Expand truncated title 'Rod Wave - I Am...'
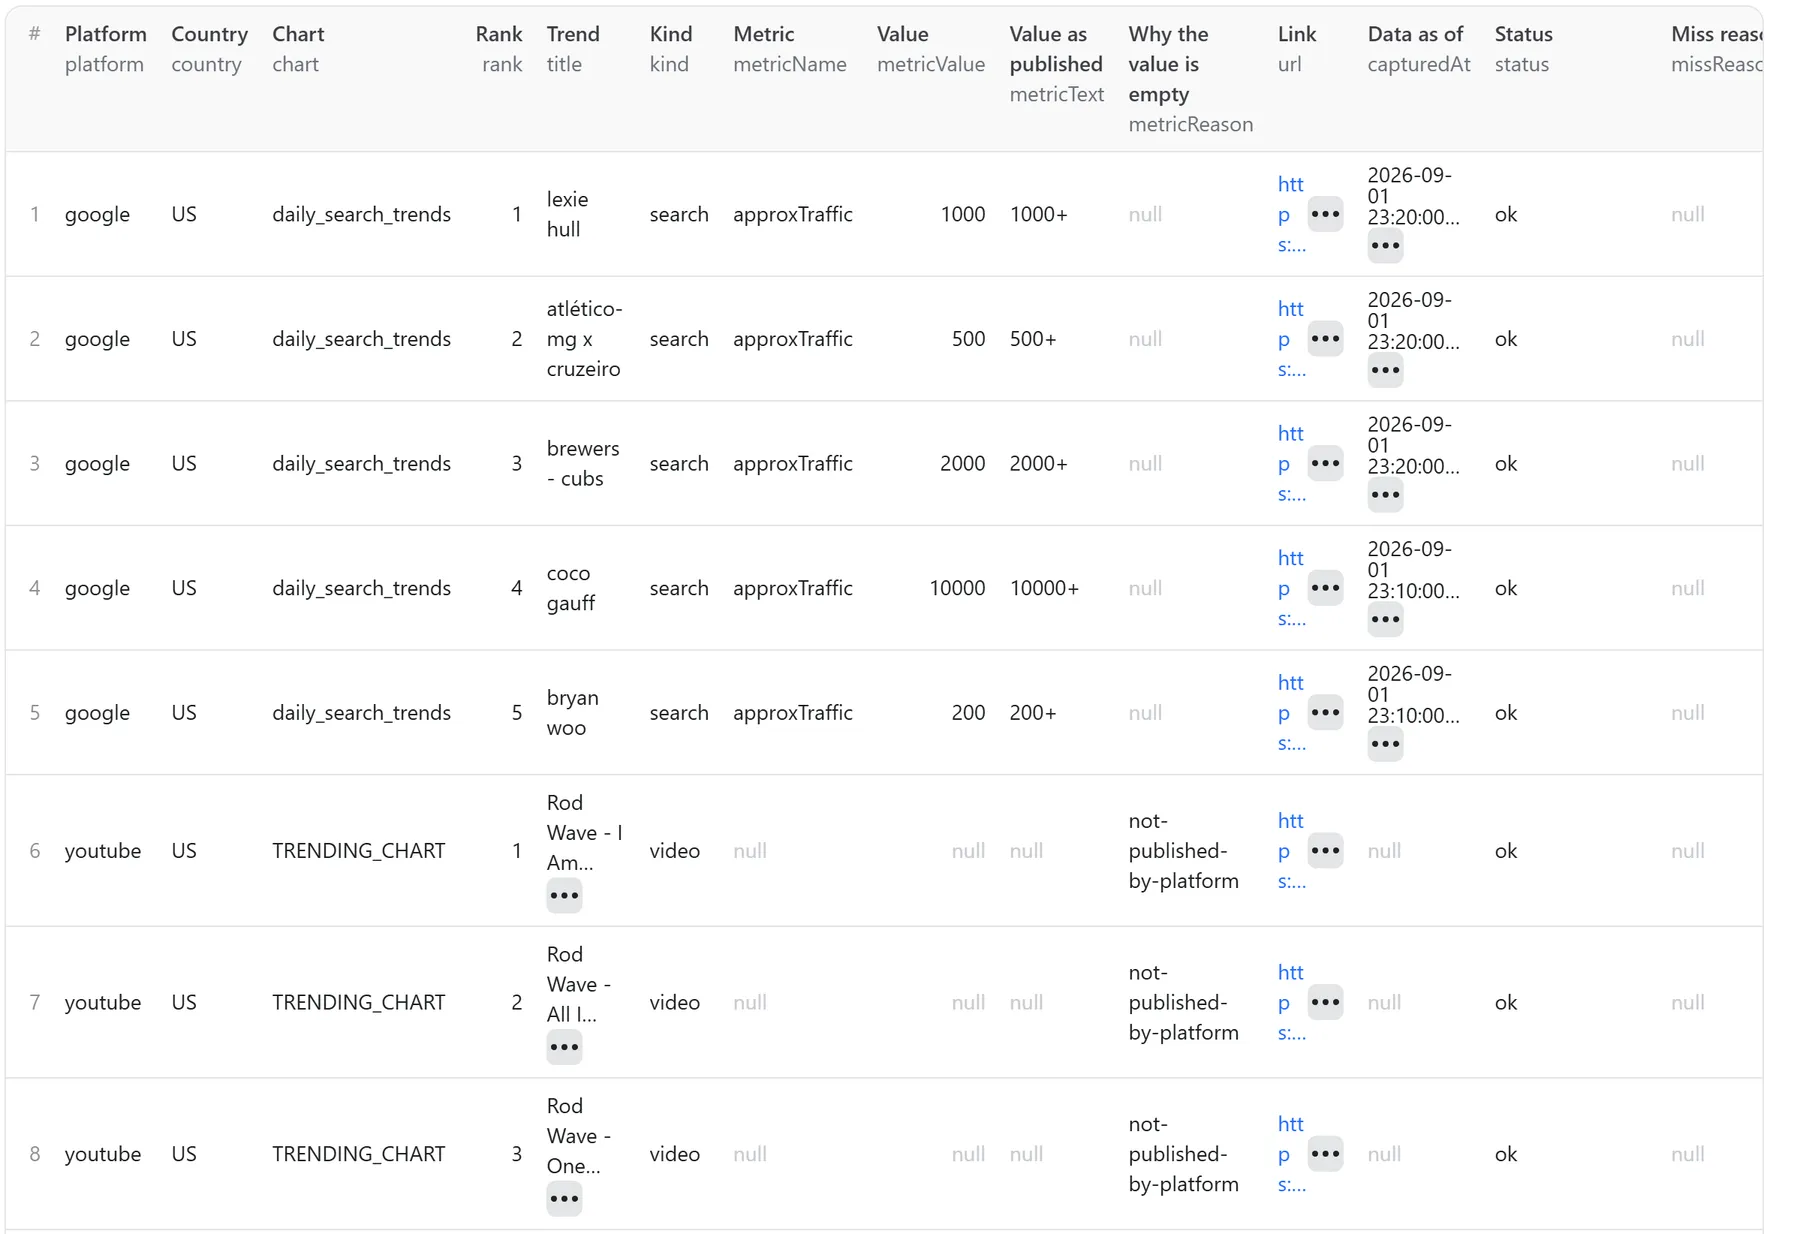 [564, 896]
